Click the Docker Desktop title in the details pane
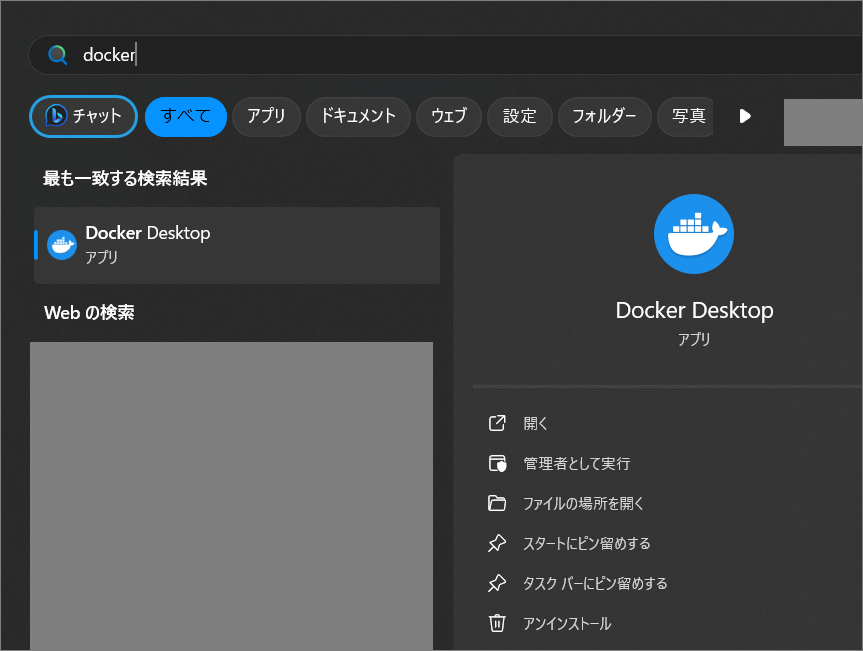 click(x=694, y=310)
